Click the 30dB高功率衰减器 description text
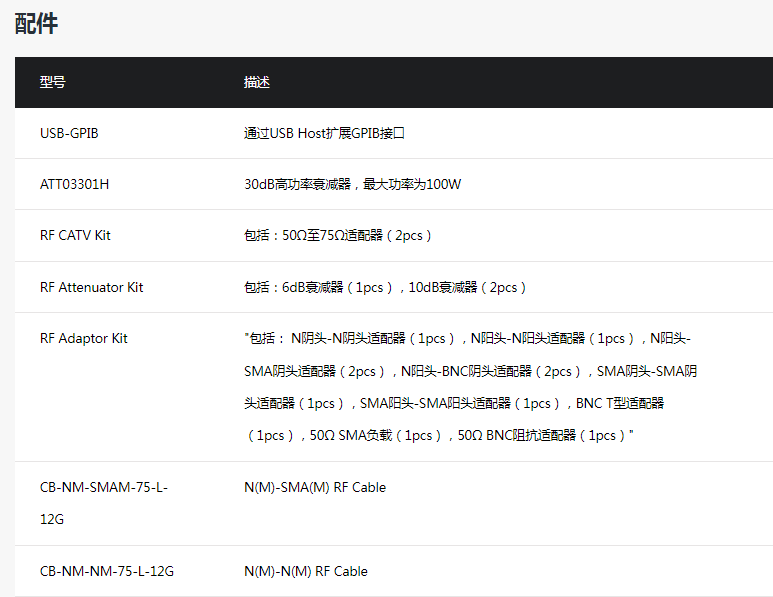Screen dimensions: 773x597 tap(300, 184)
